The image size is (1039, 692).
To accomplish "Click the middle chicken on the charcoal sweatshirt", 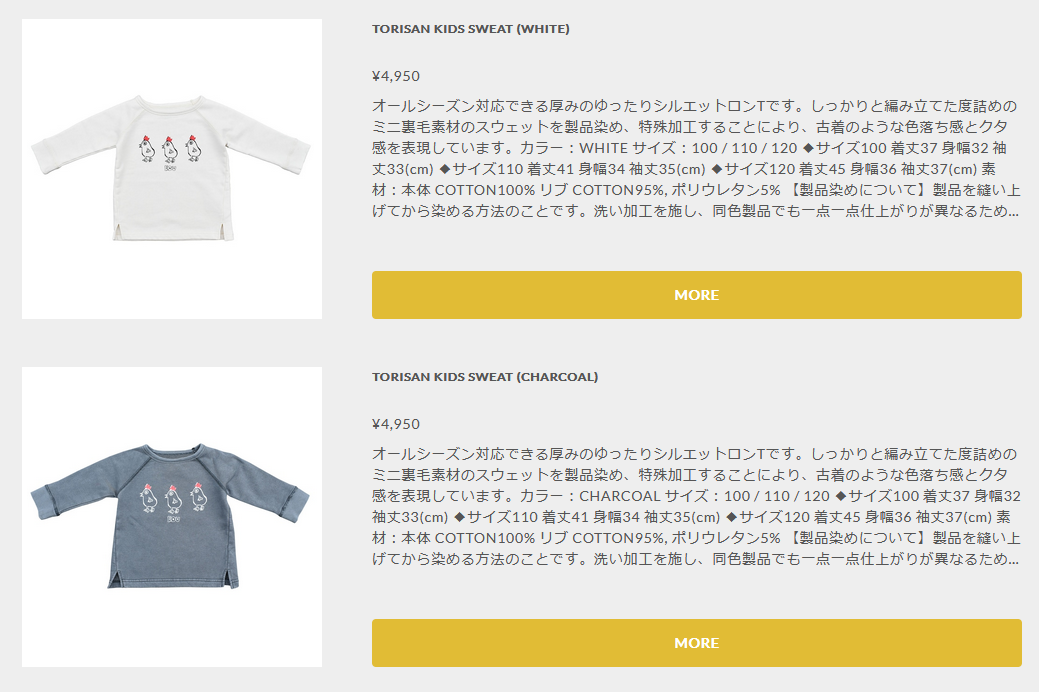I will (172, 499).
